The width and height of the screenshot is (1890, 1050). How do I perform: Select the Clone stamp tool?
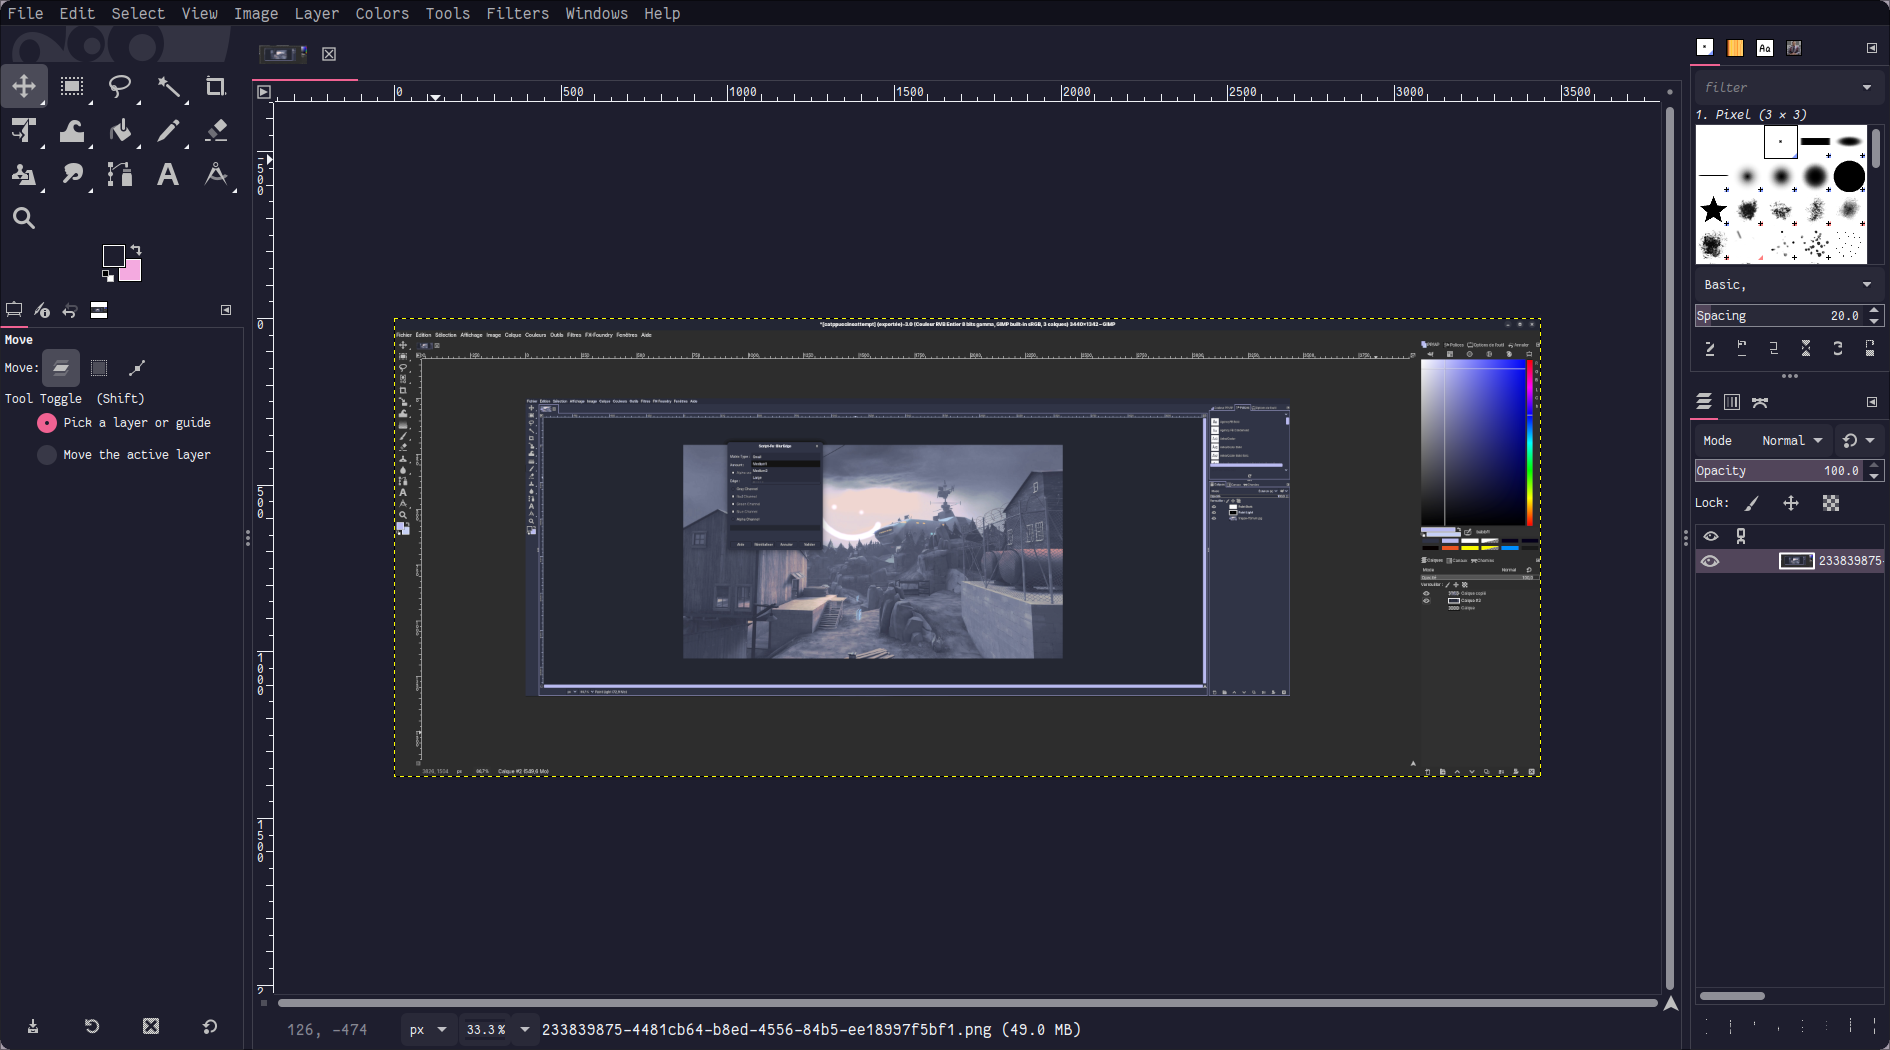[x=24, y=175]
